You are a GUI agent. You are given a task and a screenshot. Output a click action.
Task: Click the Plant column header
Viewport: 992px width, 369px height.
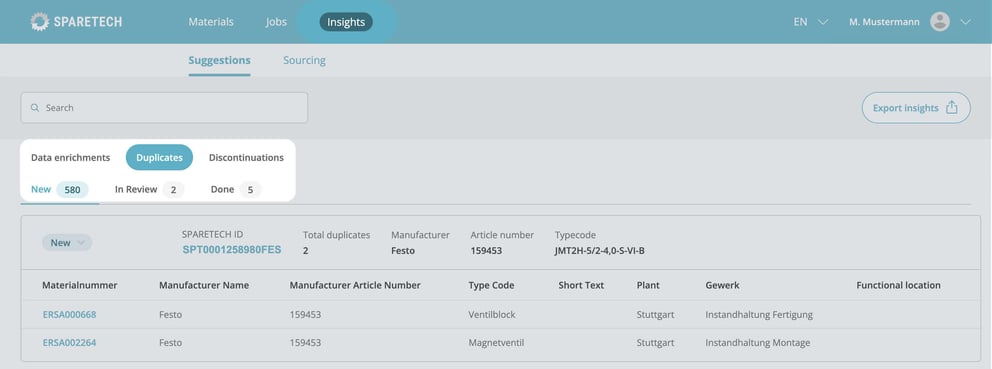point(648,285)
